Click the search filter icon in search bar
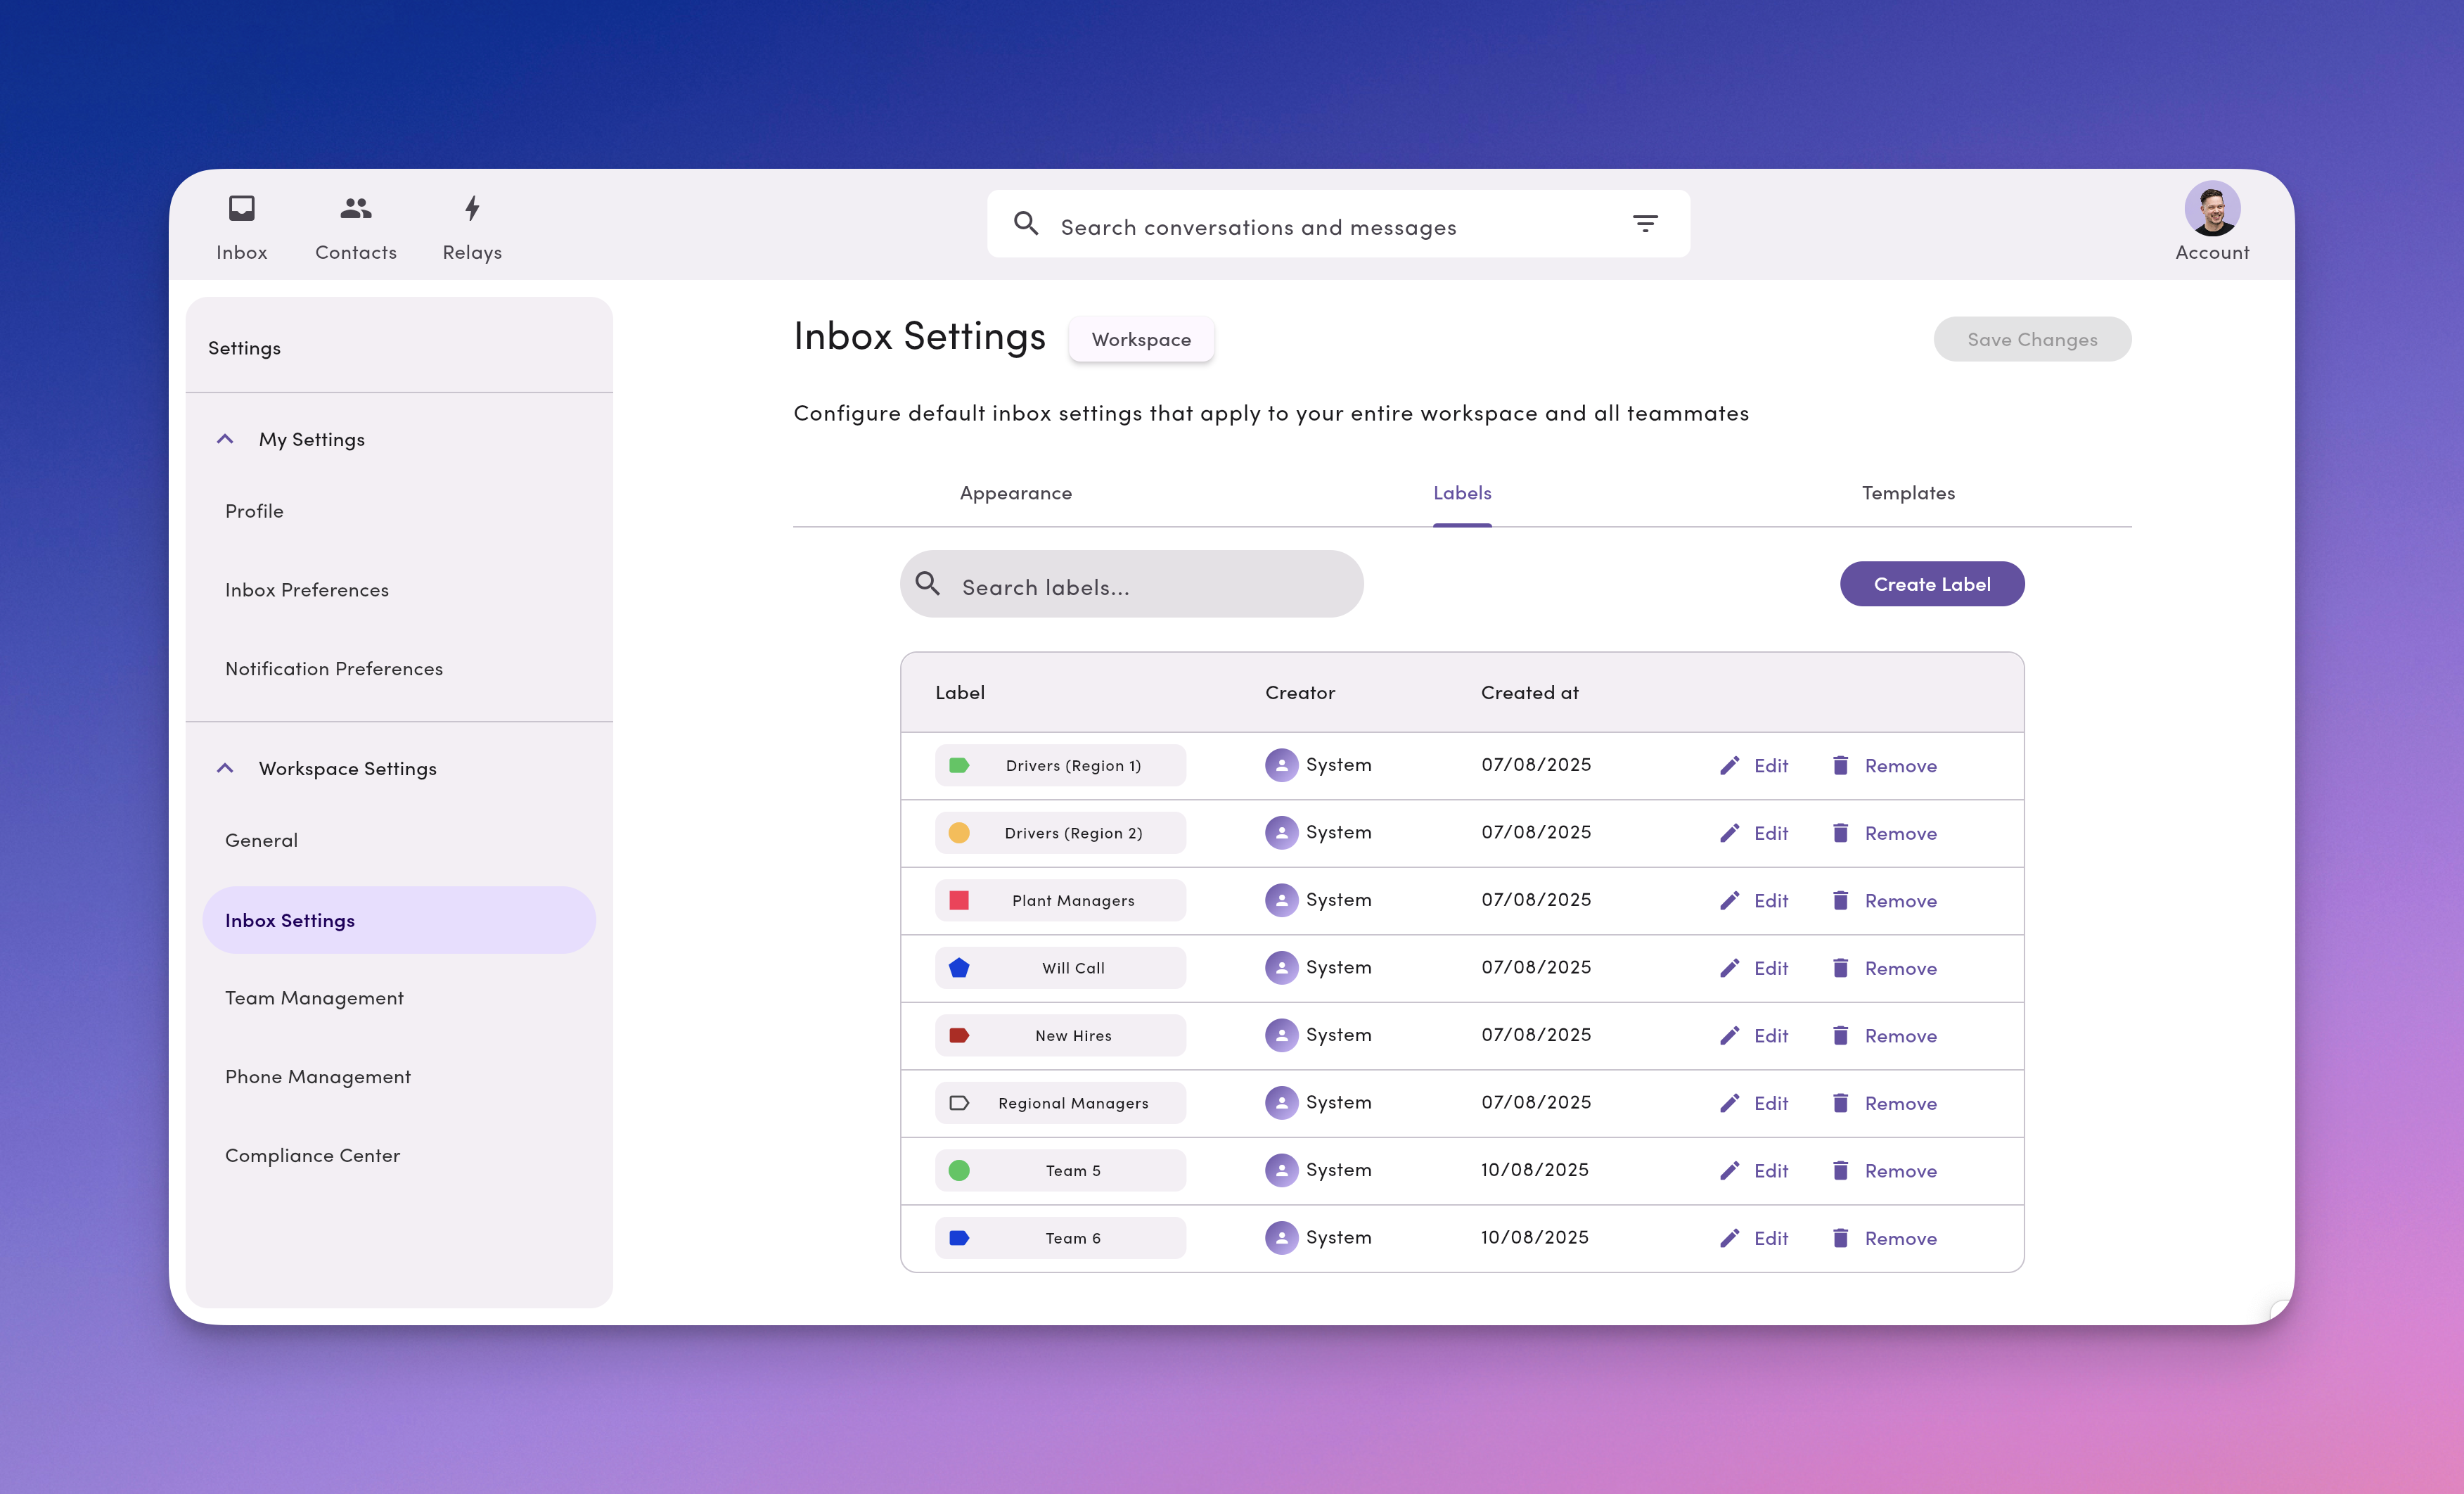This screenshot has width=2464, height=1494. pos(1645,224)
